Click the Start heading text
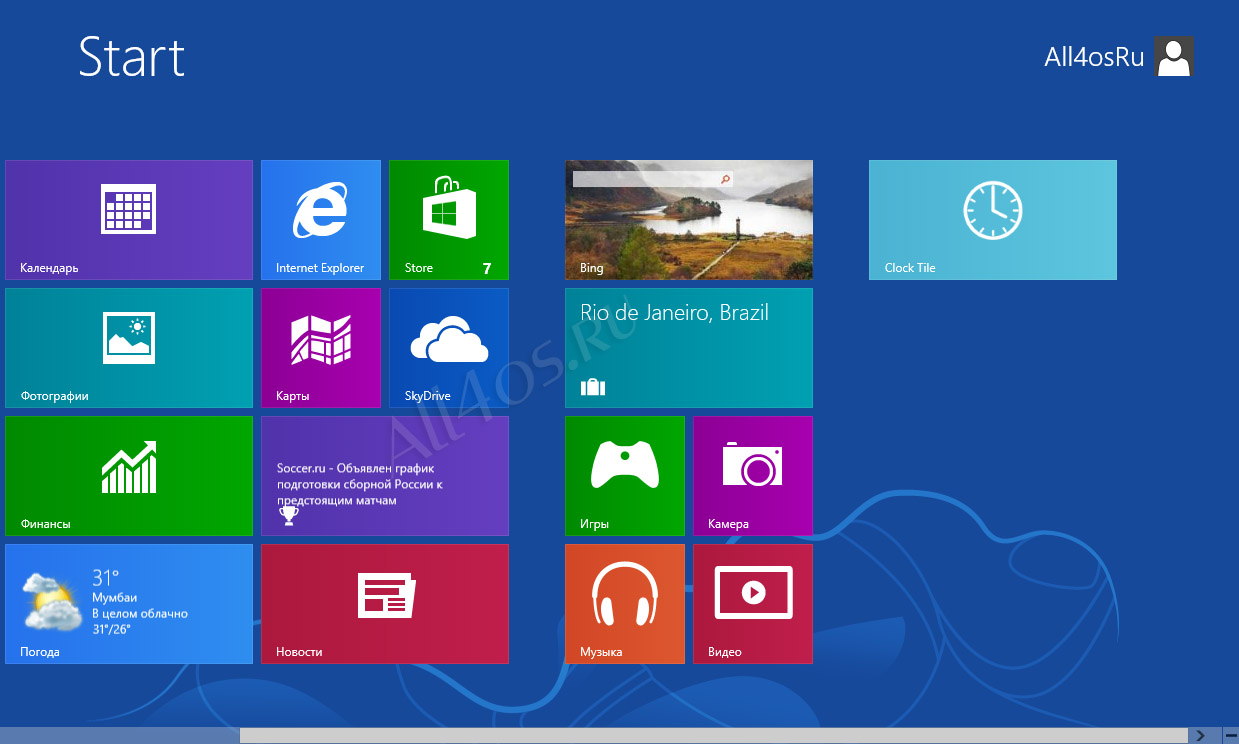This screenshot has height=744, width=1239. pyautogui.click(x=132, y=57)
